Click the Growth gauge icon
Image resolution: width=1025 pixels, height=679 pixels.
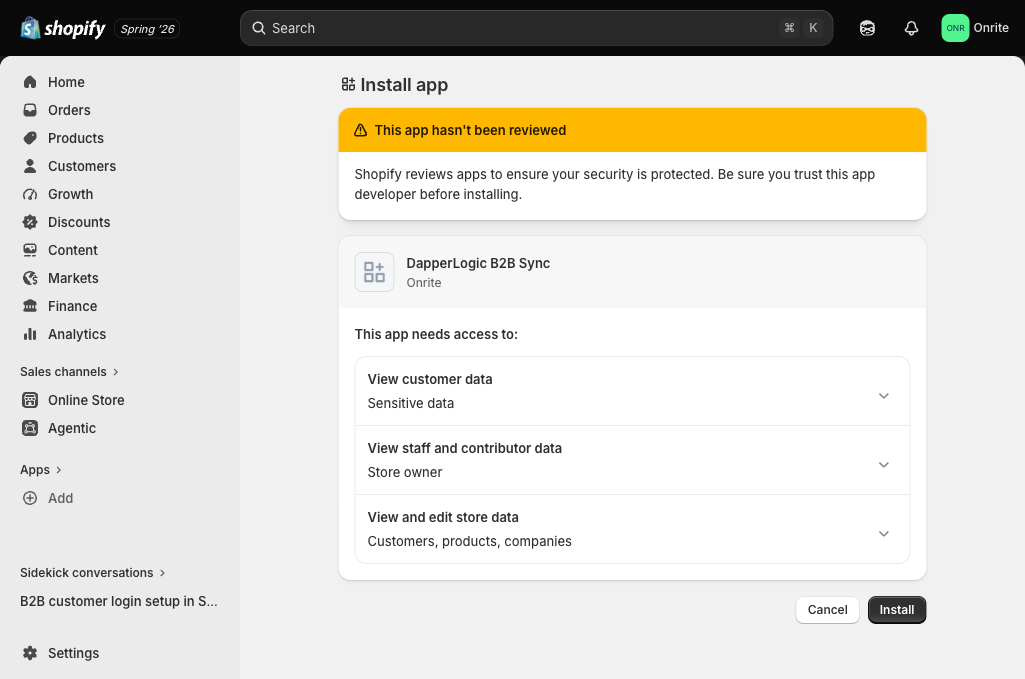(x=30, y=194)
